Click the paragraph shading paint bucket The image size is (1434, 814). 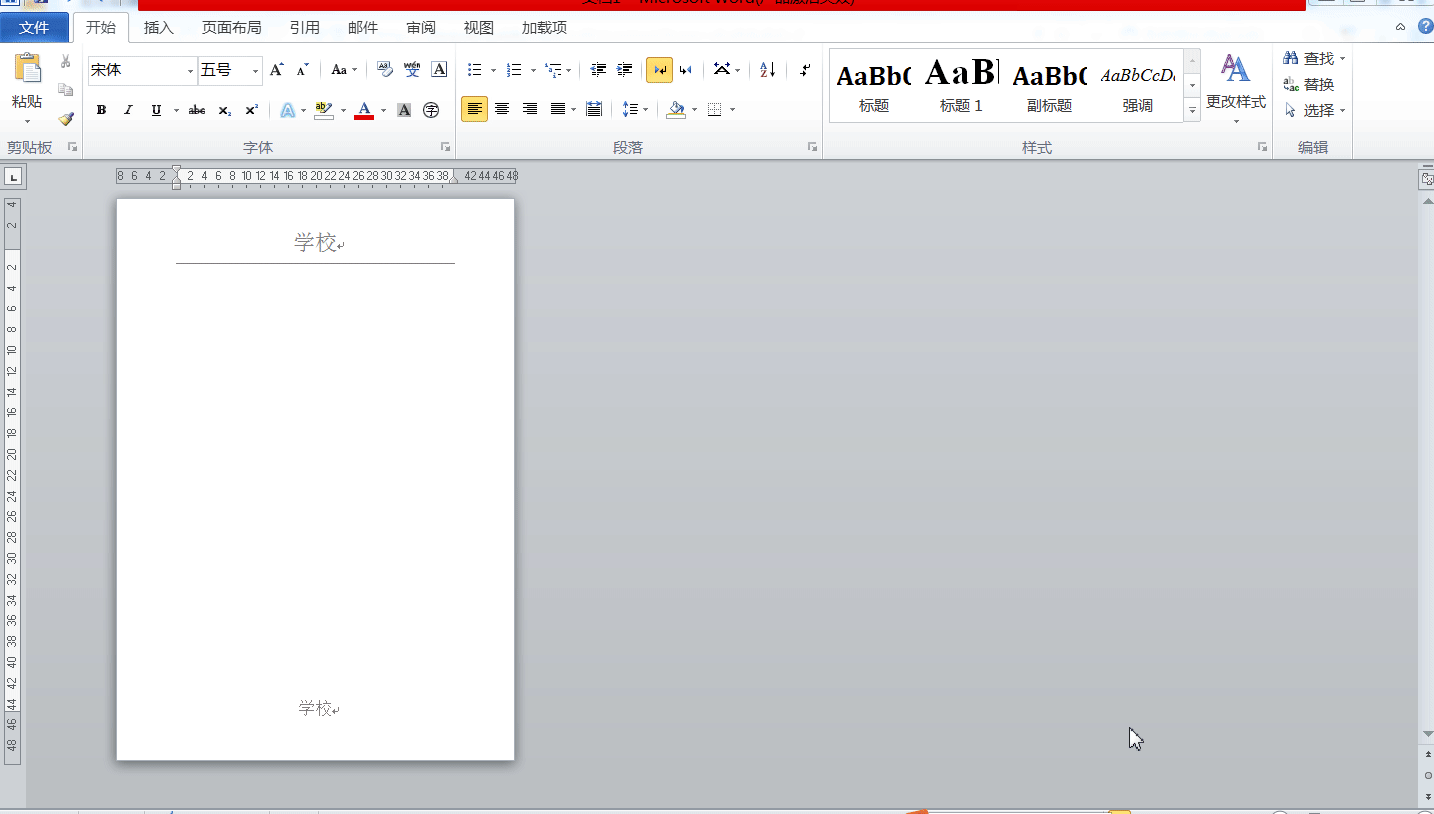(676, 110)
